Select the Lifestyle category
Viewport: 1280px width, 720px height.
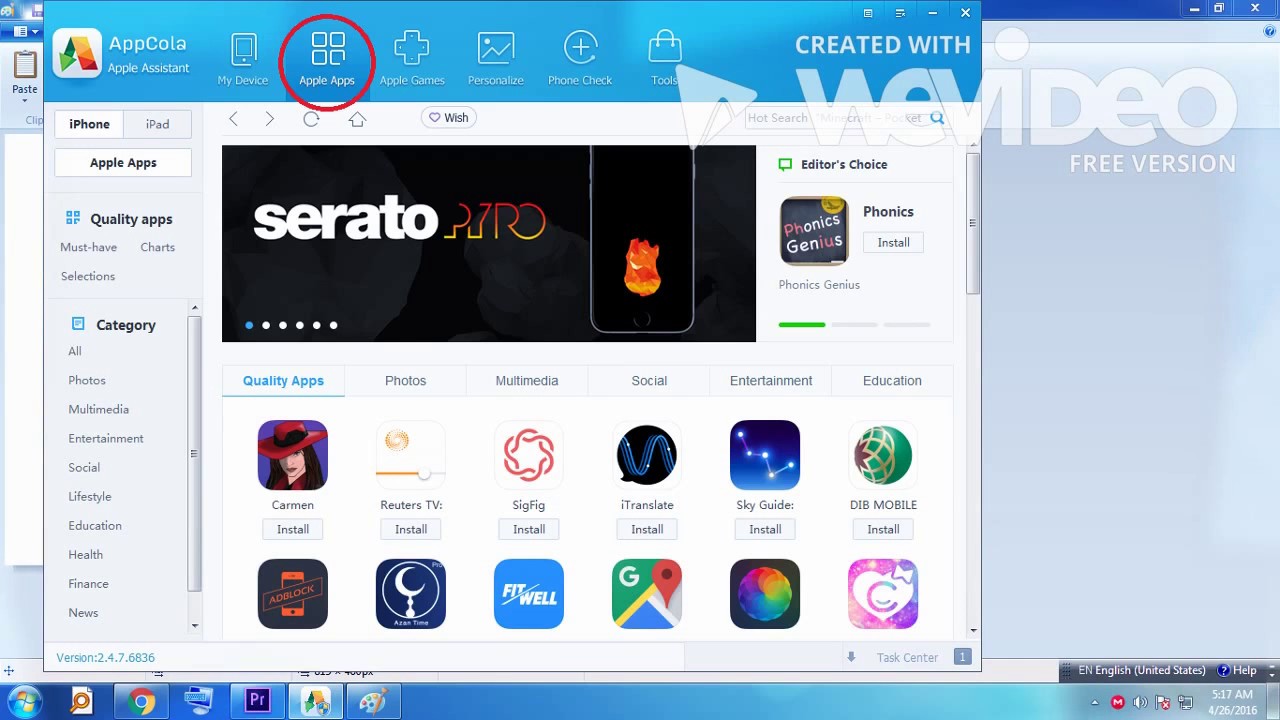(90, 496)
